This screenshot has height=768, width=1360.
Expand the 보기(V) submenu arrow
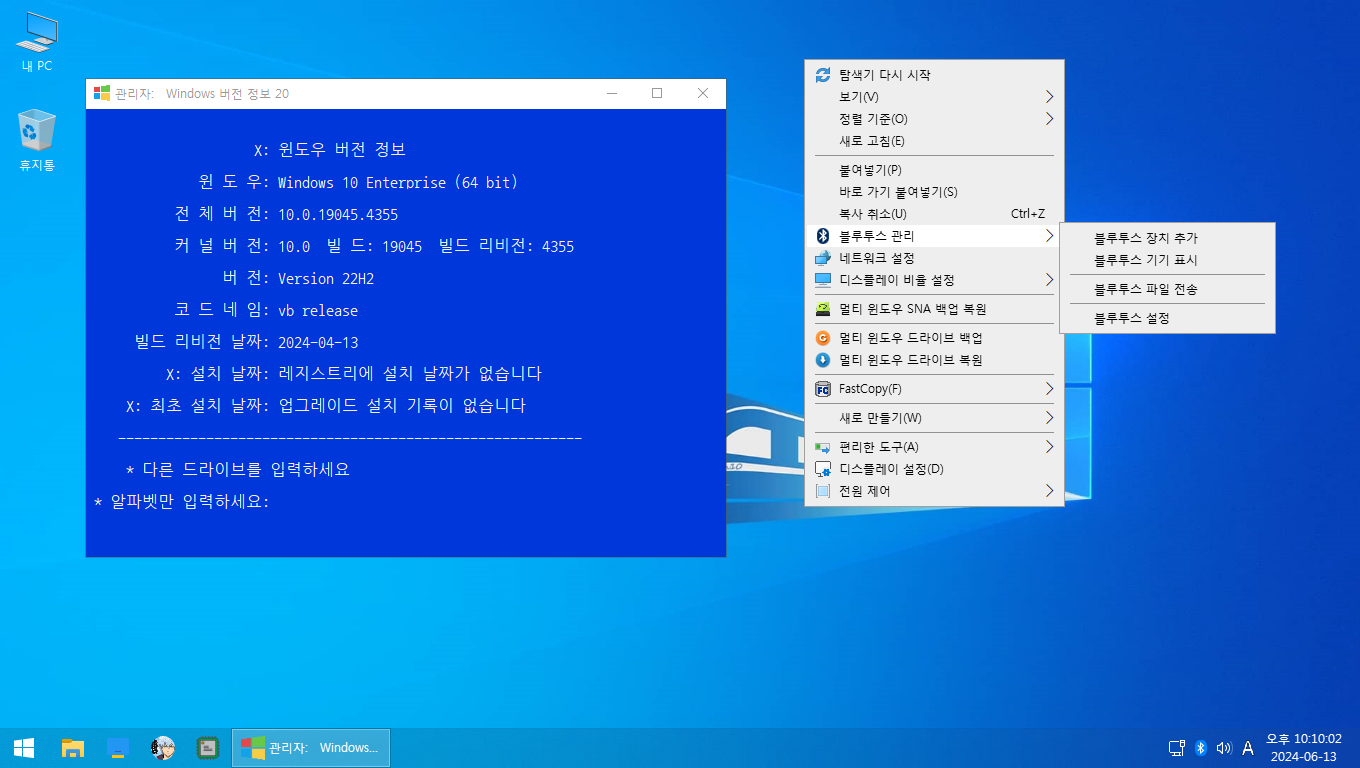click(1050, 97)
